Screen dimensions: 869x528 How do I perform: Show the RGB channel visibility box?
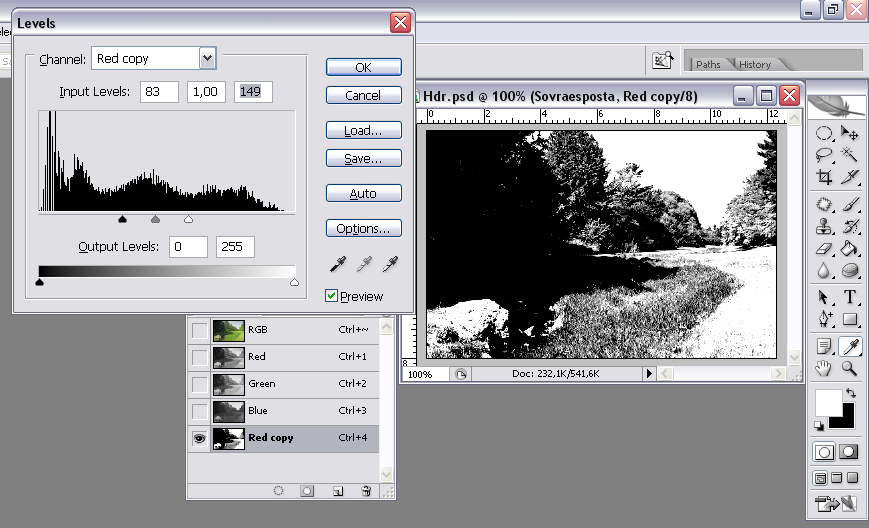pos(199,329)
